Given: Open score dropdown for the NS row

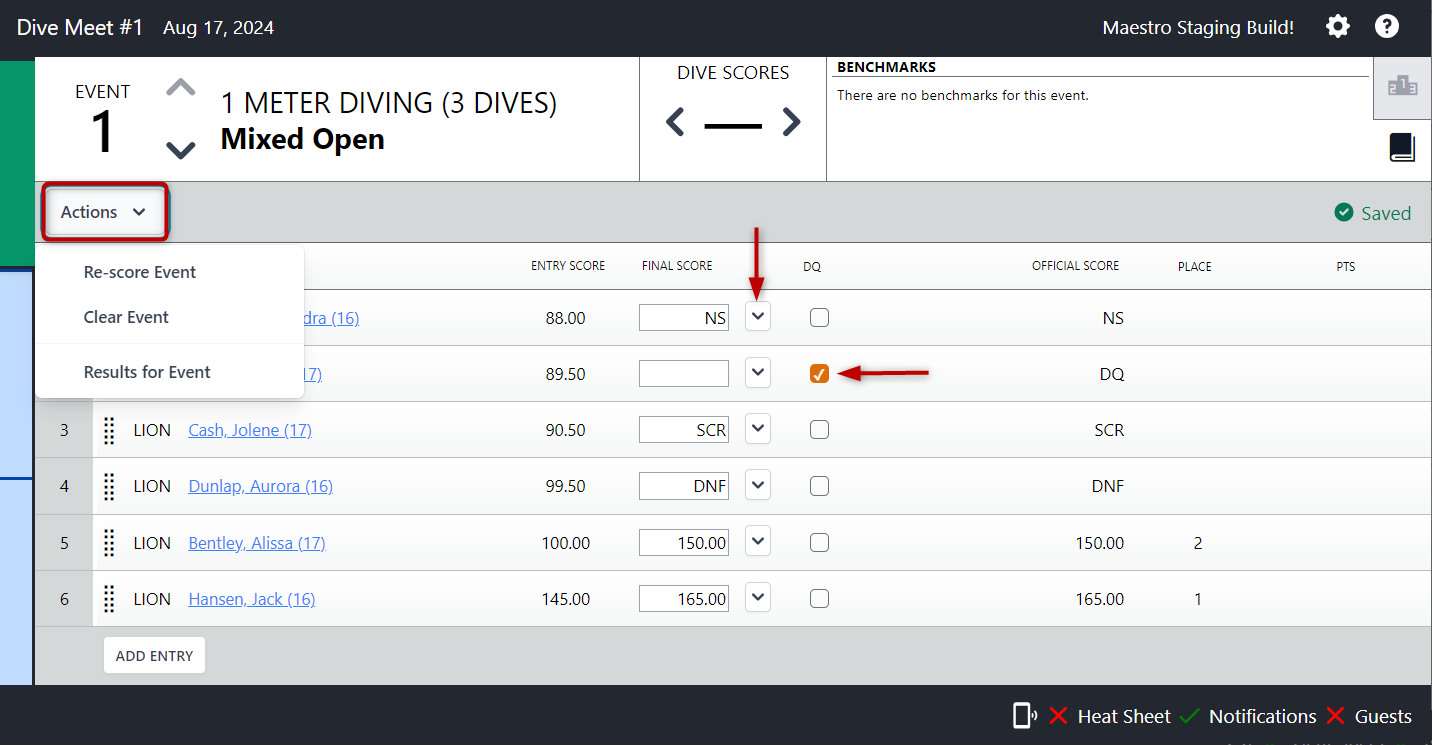Looking at the screenshot, I should [x=758, y=317].
